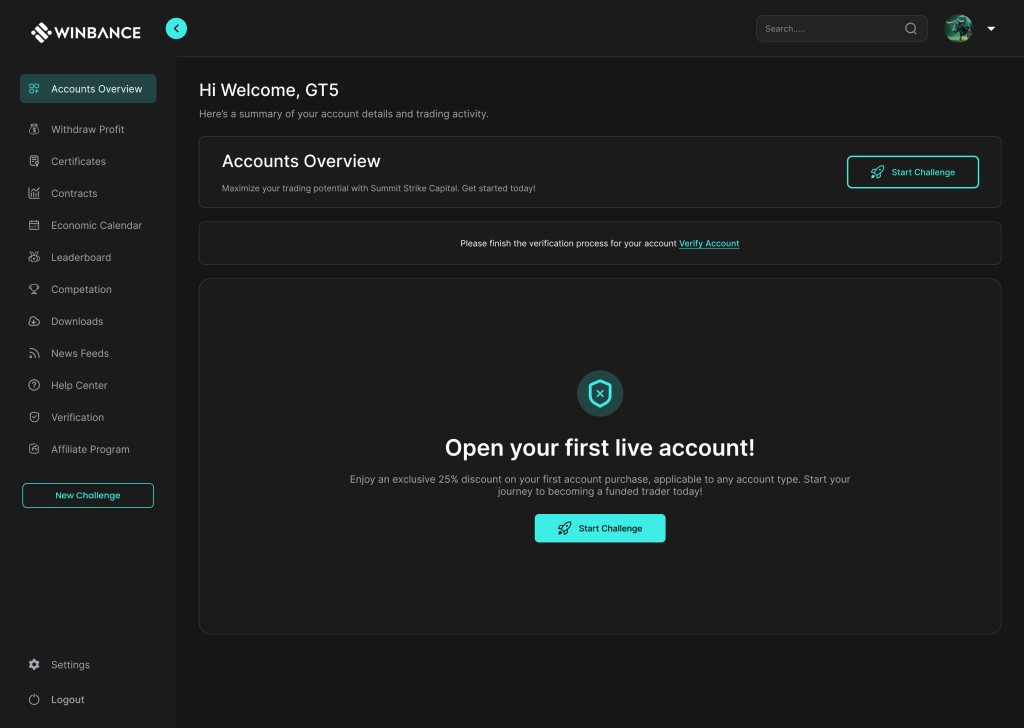Go to the Contracts page
This screenshot has width=1024, height=728.
pos(74,193)
